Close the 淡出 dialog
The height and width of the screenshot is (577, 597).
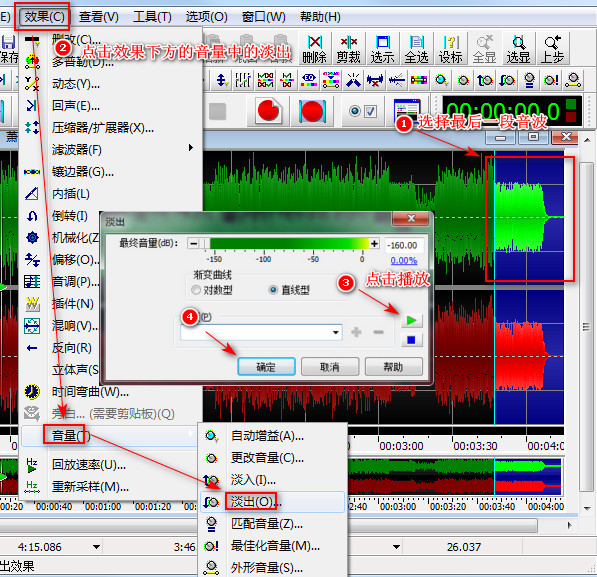coord(411,219)
